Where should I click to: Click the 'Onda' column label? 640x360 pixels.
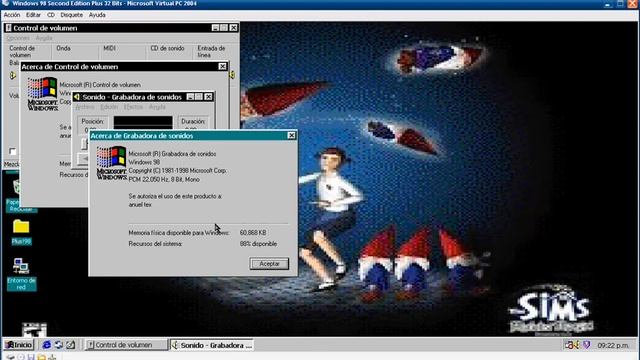click(63, 48)
